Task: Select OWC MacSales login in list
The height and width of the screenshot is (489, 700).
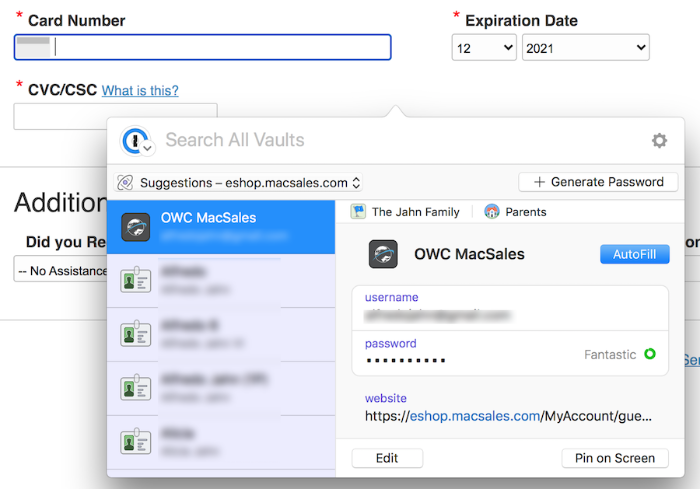Action: tap(220, 226)
